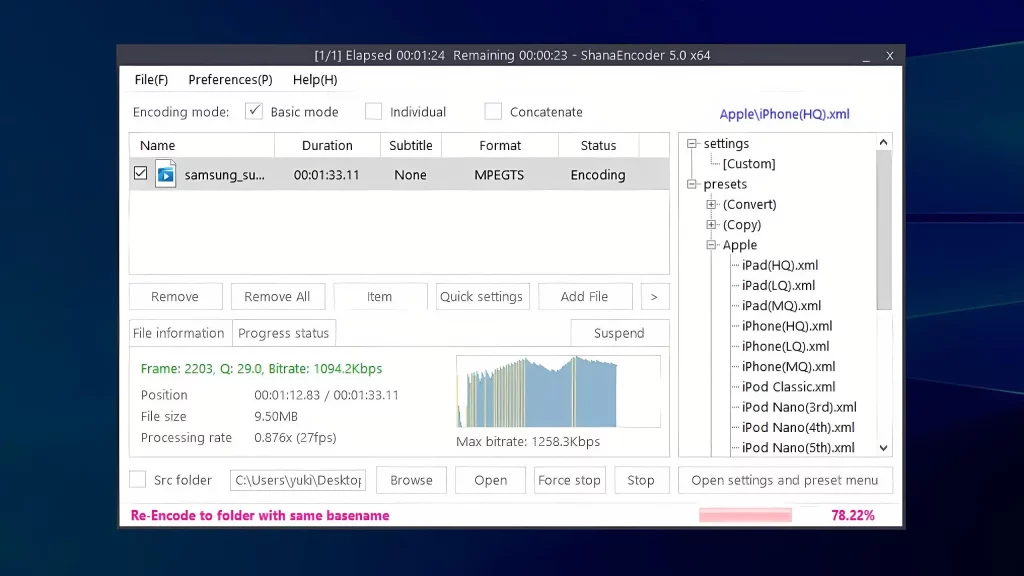
Task: Check the Individual encoding mode box
Action: click(373, 112)
